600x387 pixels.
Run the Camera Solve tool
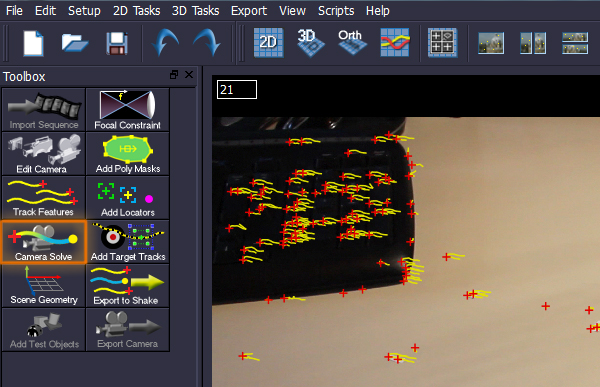(x=43, y=242)
